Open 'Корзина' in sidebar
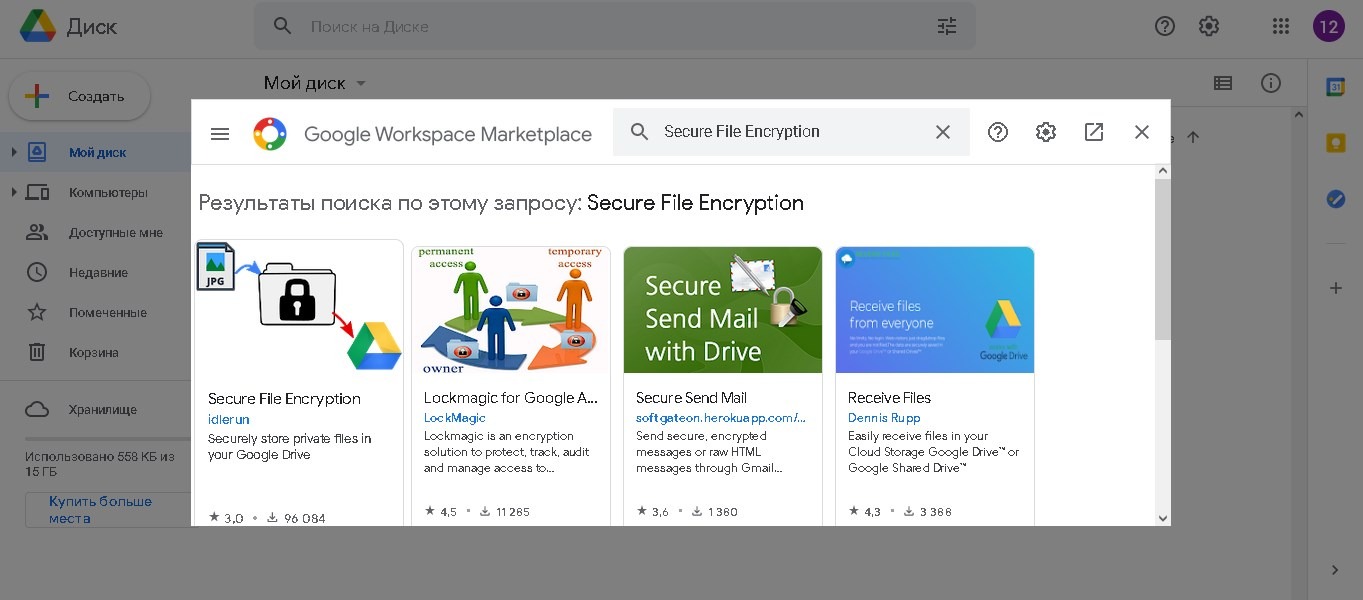 point(93,353)
